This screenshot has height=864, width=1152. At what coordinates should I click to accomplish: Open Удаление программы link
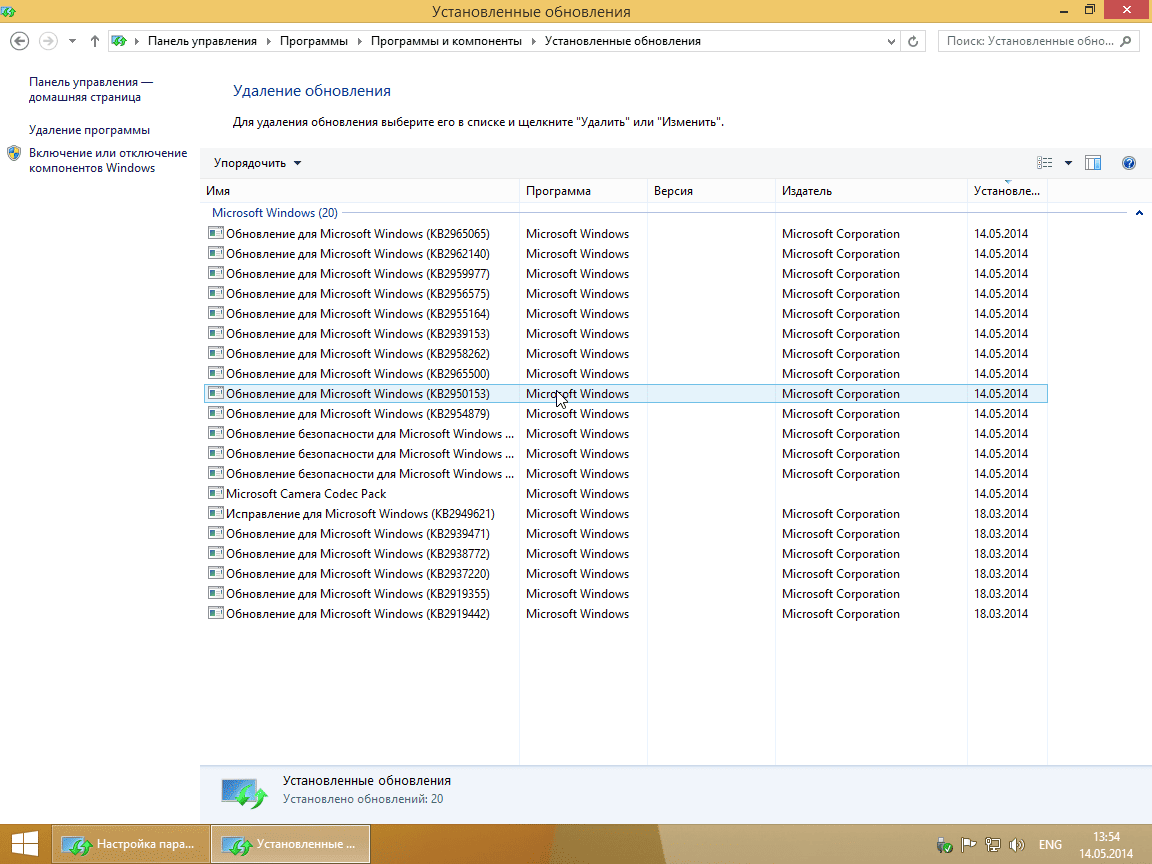click(89, 130)
